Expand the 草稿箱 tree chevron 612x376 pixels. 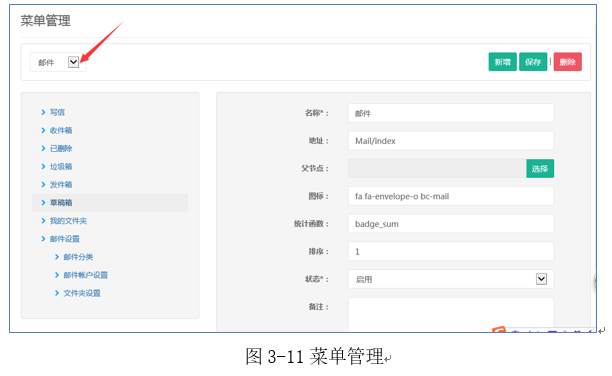43,203
